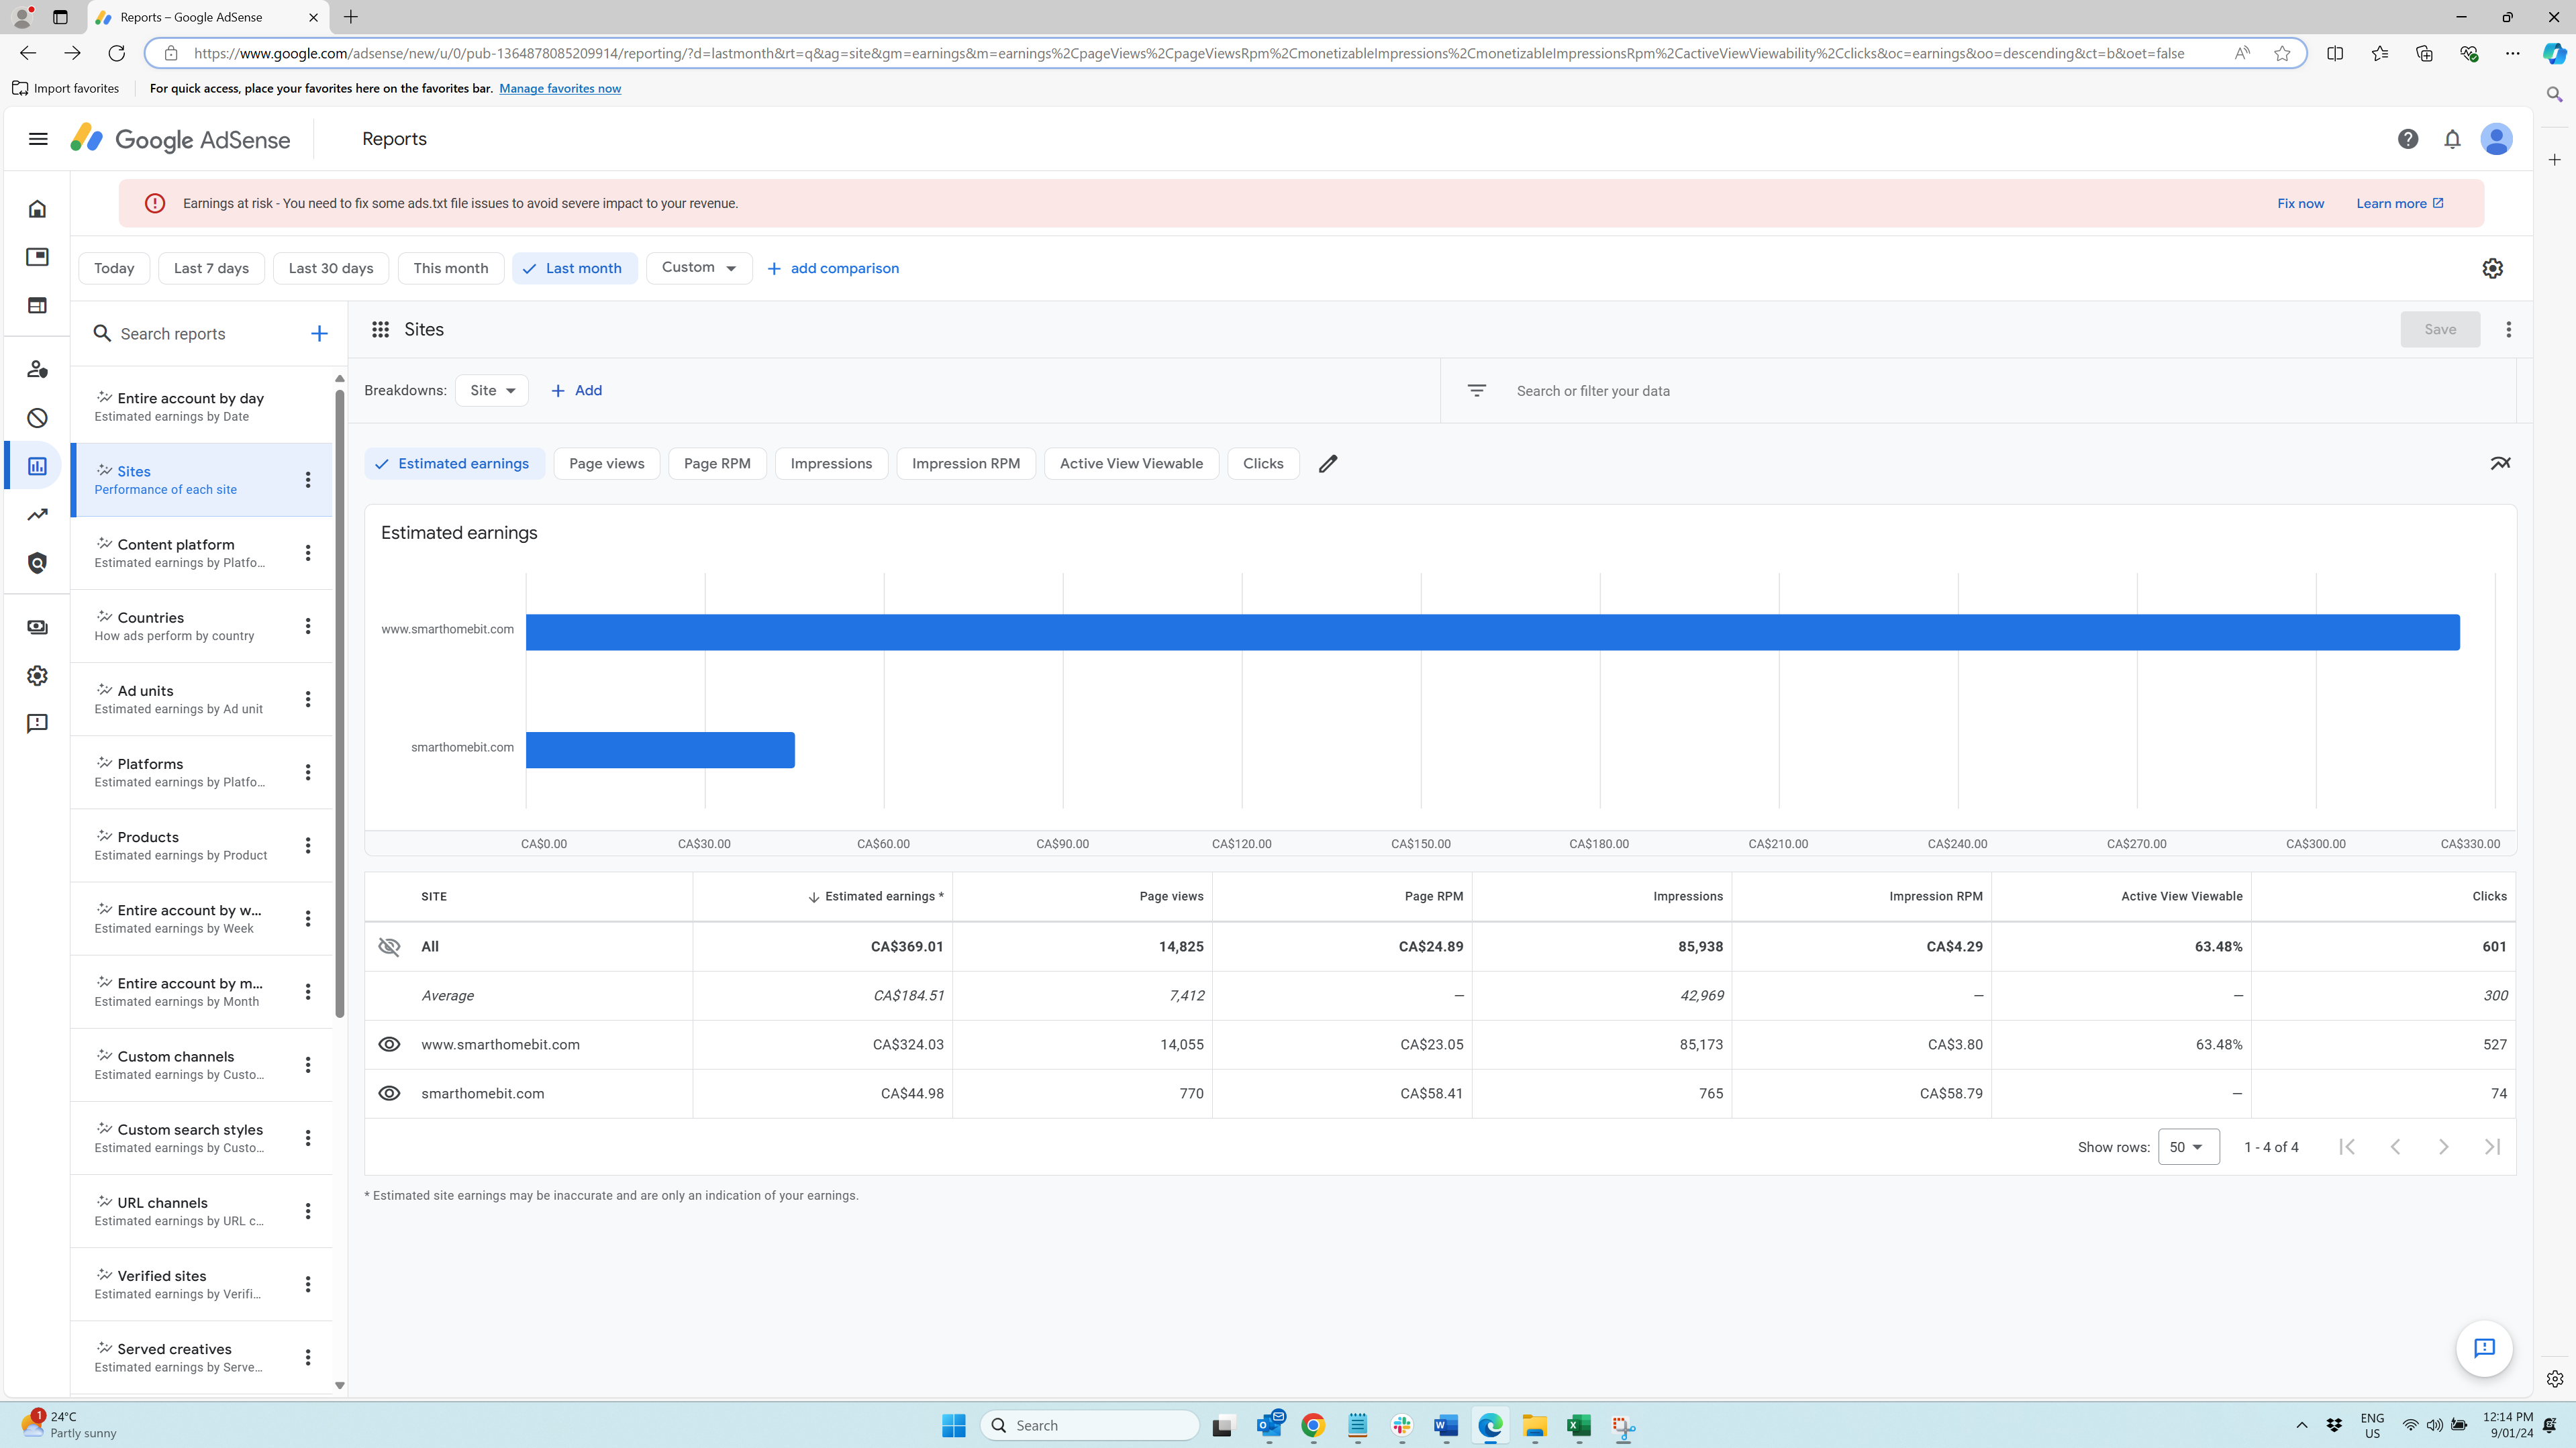Image resolution: width=2576 pixels, height=1448 pixels.
Task: Open Privacy & messaging sidebar icon
Action: (37, 369)
